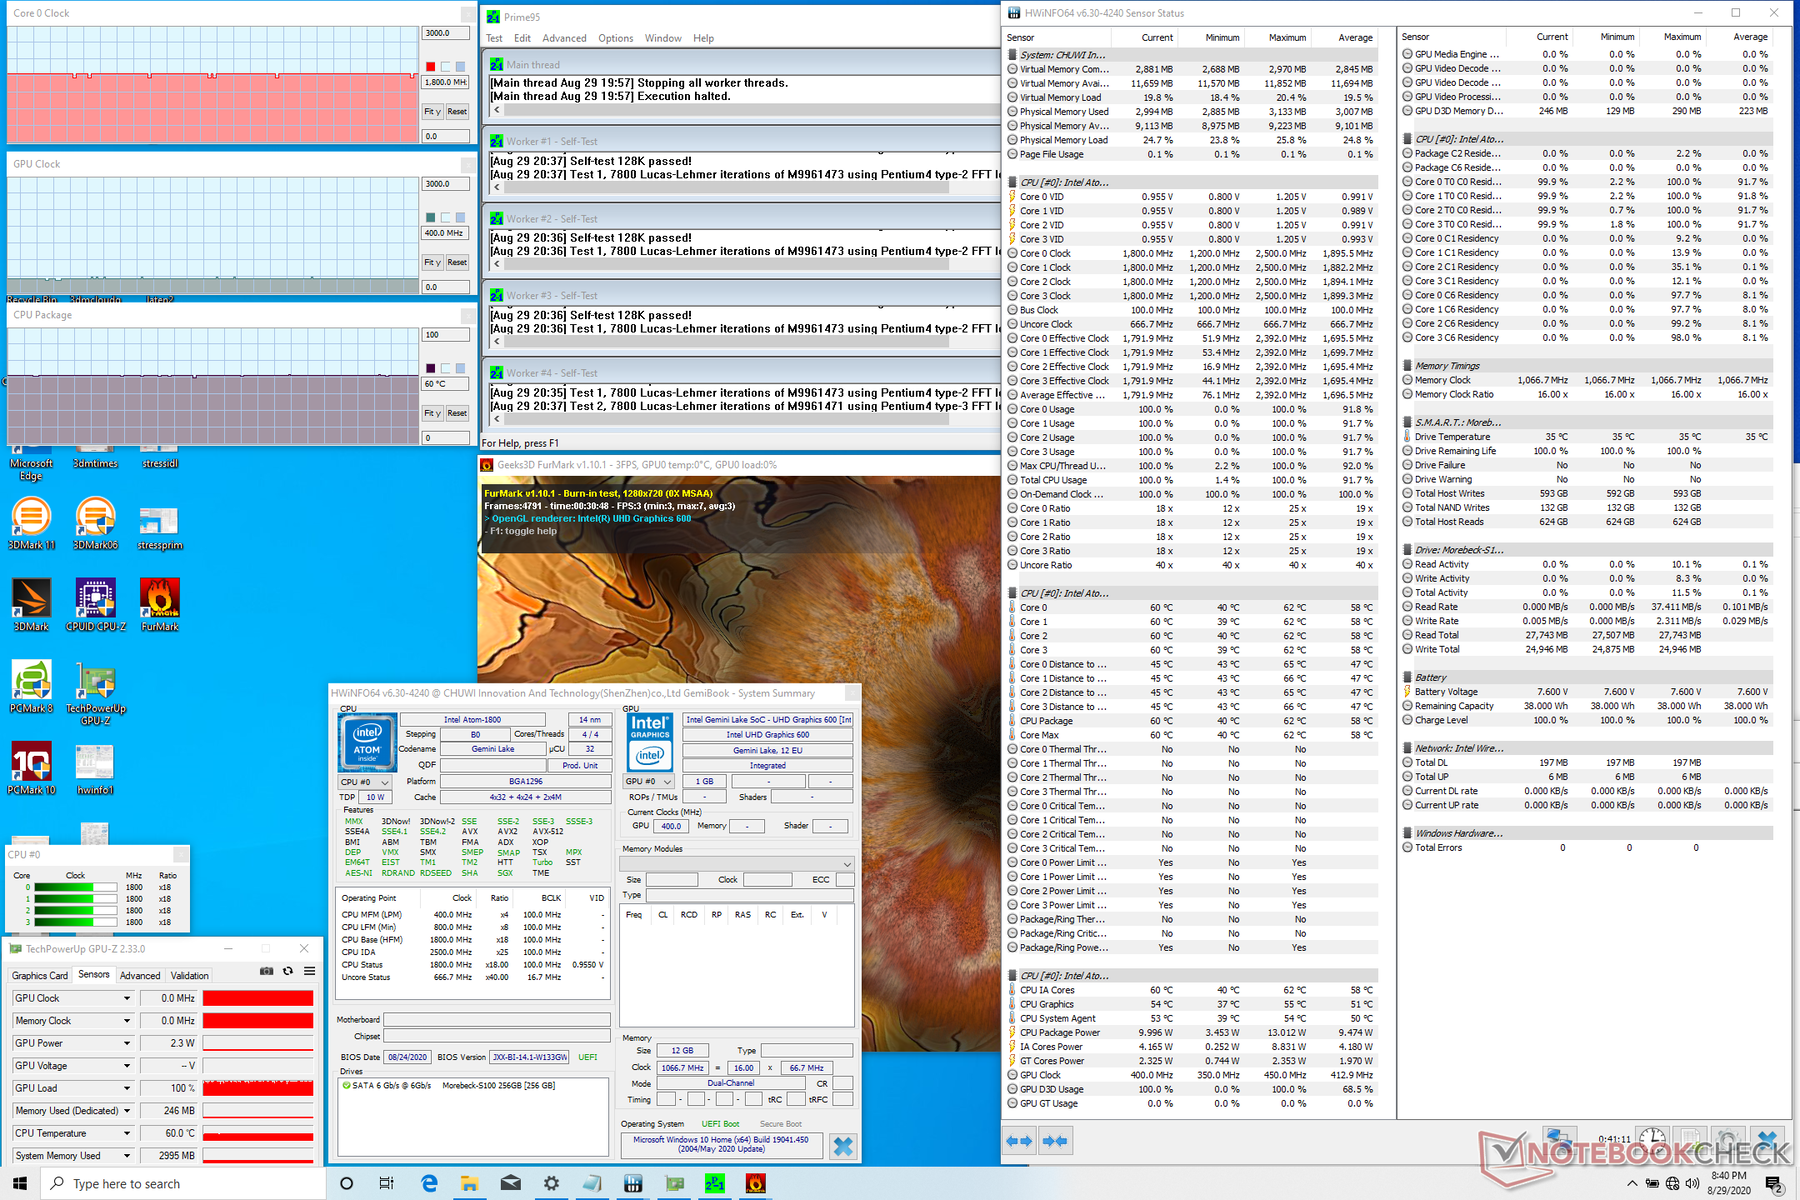Open PCMark 10 desktop icon
Screen dimensions: 1800x1200
pyautogui.click(x=32, y=768)
